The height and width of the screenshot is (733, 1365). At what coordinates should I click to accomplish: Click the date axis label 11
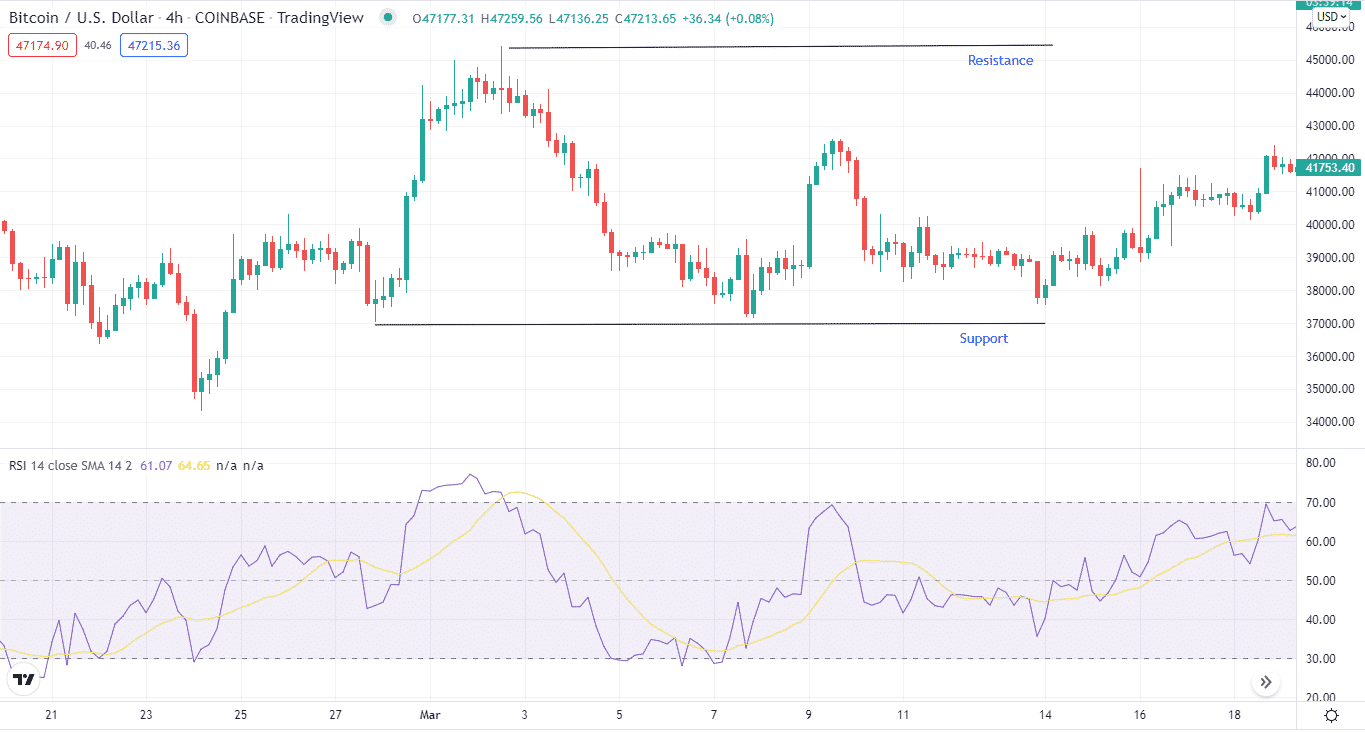coord(902,715)
